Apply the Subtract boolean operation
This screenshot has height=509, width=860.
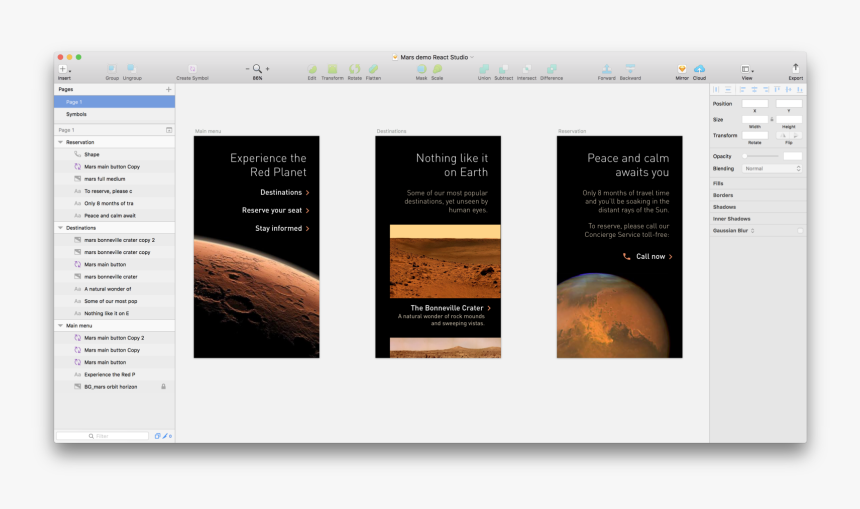(503, 69)
